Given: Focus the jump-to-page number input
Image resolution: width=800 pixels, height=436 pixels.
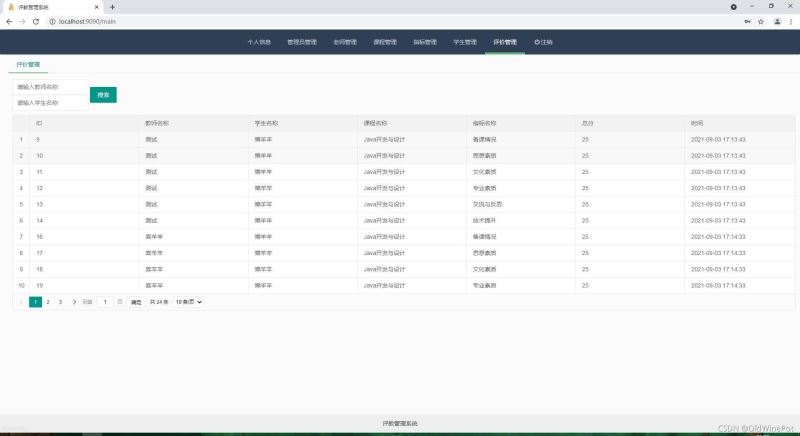Looking at the screenshot, I should [105, 302].
